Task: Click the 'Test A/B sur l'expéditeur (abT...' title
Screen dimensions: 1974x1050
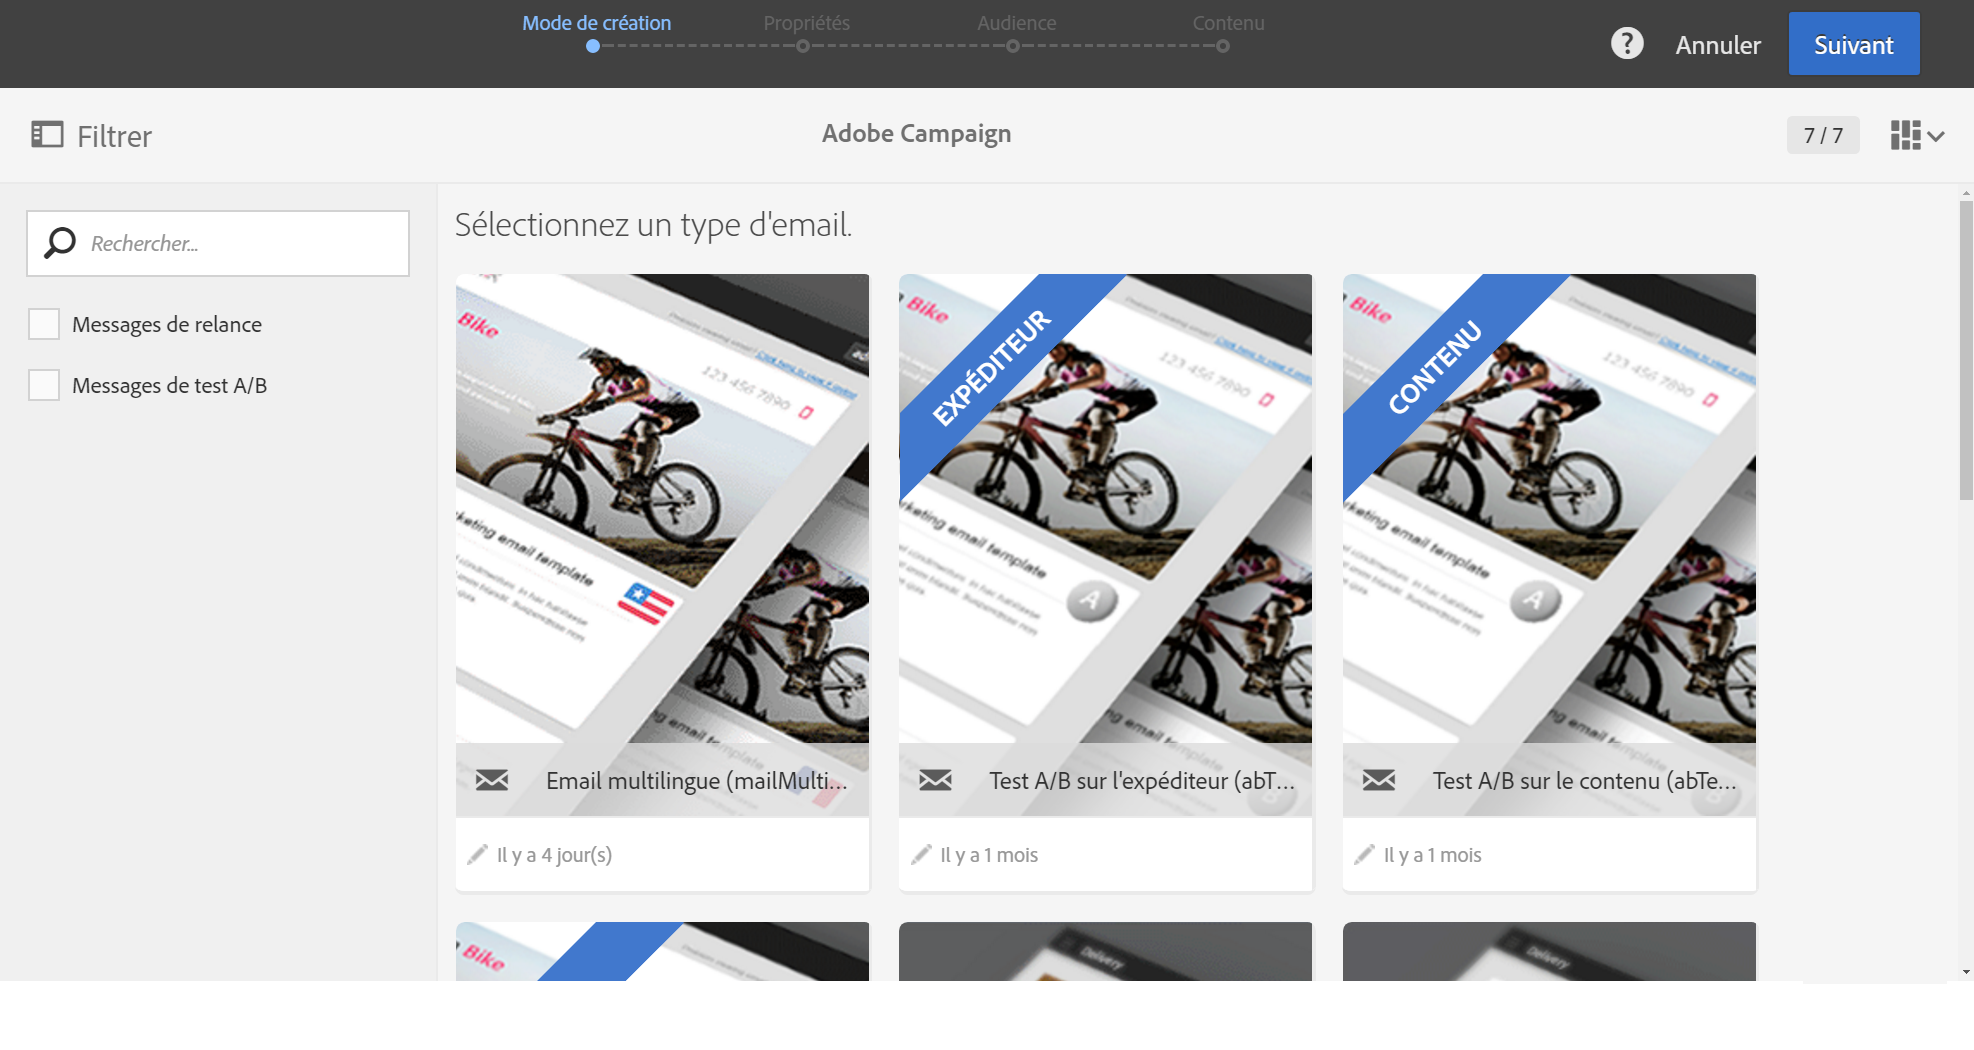Action: point(1142,781)
